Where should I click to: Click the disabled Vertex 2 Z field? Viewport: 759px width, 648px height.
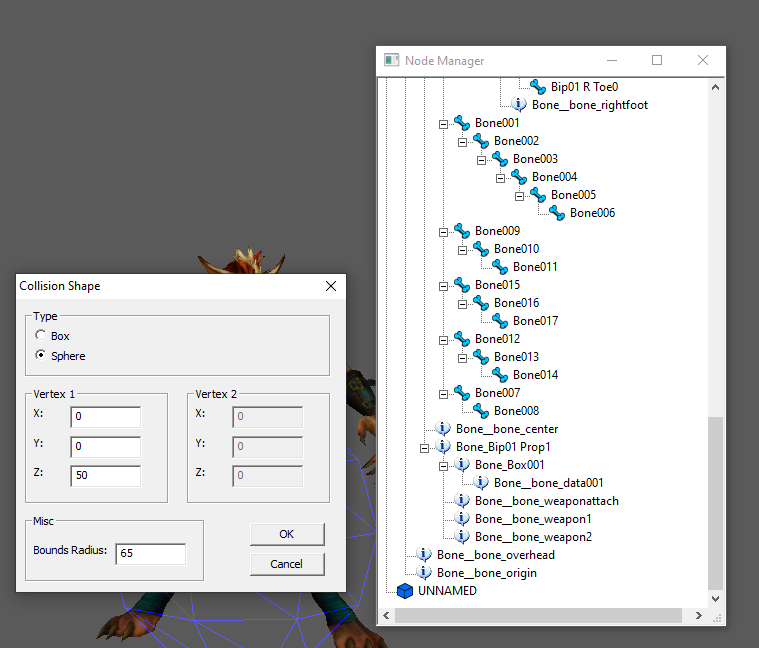(268, 475)
